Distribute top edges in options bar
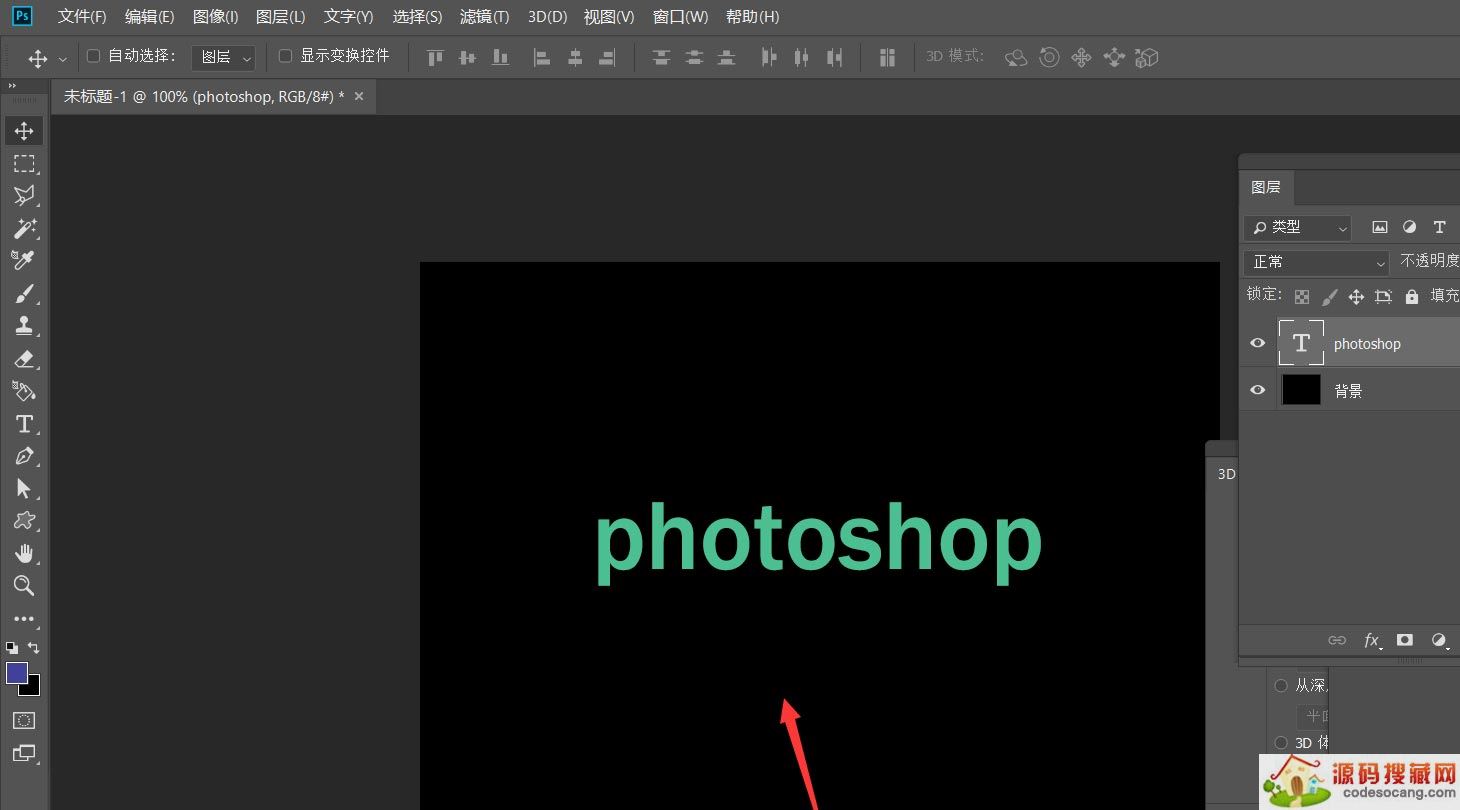 tap(661, 58)
